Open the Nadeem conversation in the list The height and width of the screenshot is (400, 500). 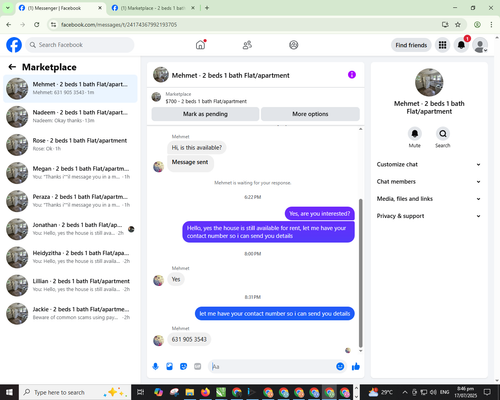point(70,117)
